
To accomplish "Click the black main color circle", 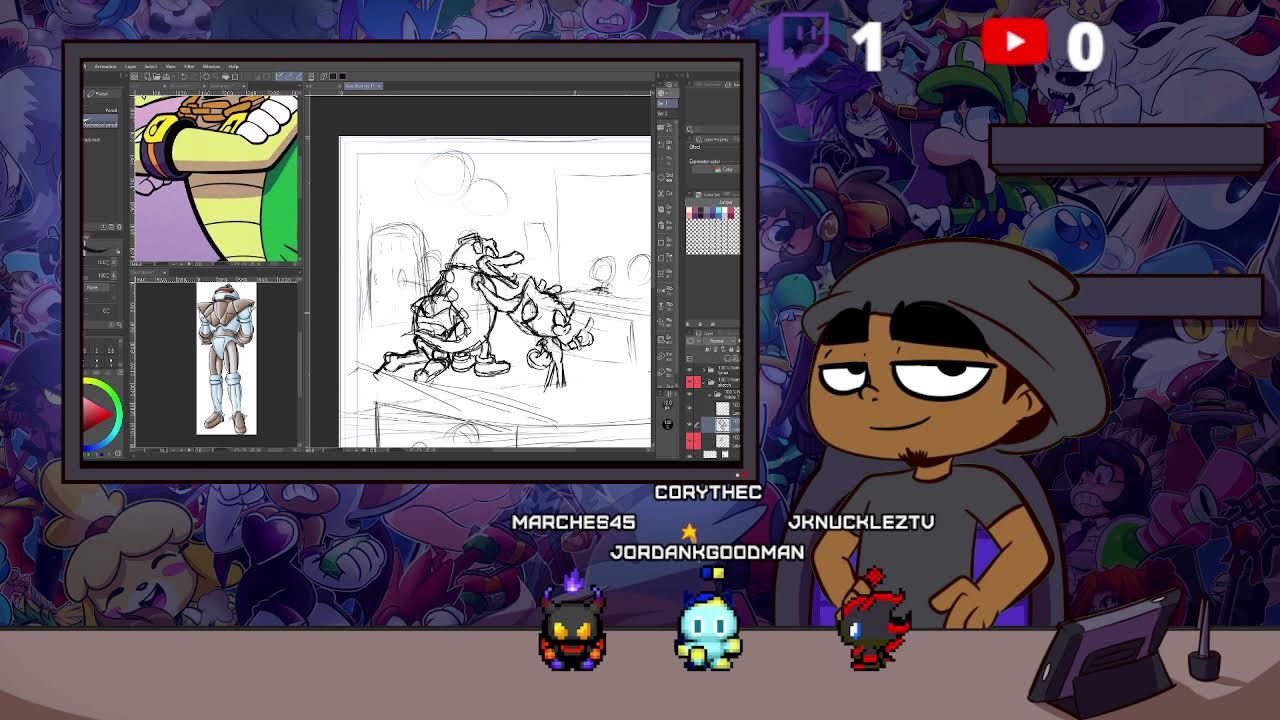I will pos(667,424).
